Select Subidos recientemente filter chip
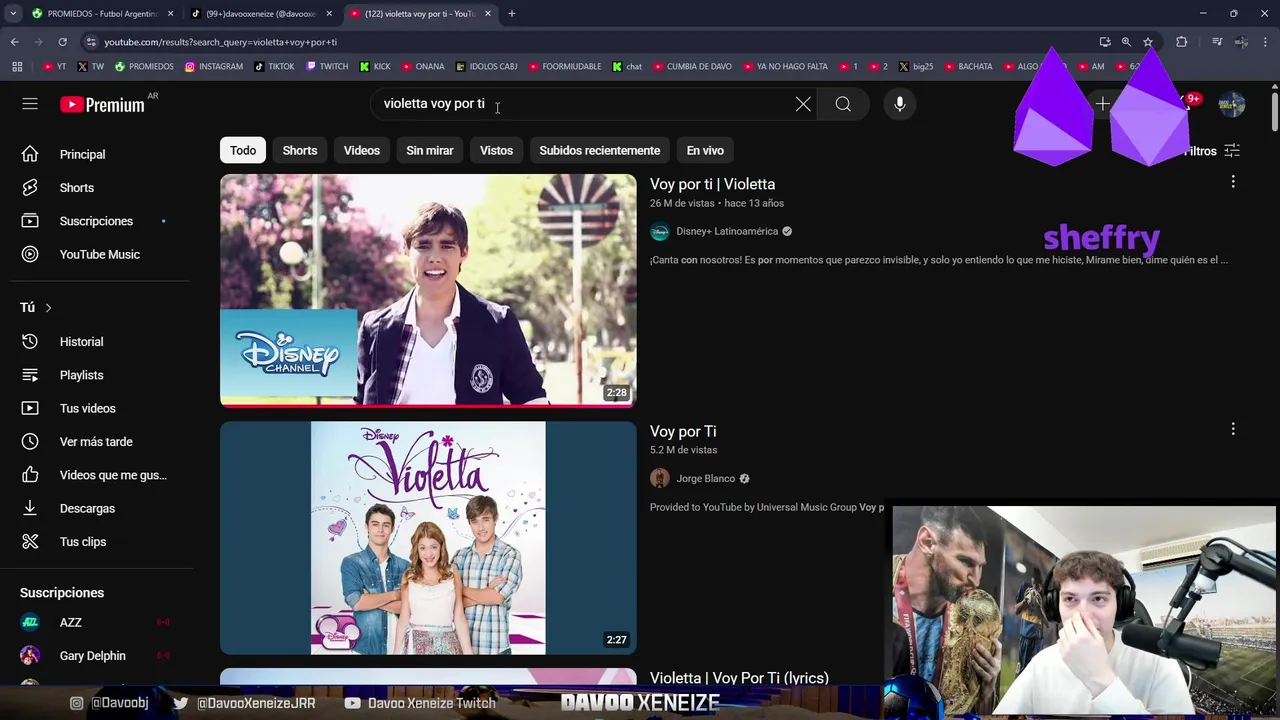 (x=600, y=150)
